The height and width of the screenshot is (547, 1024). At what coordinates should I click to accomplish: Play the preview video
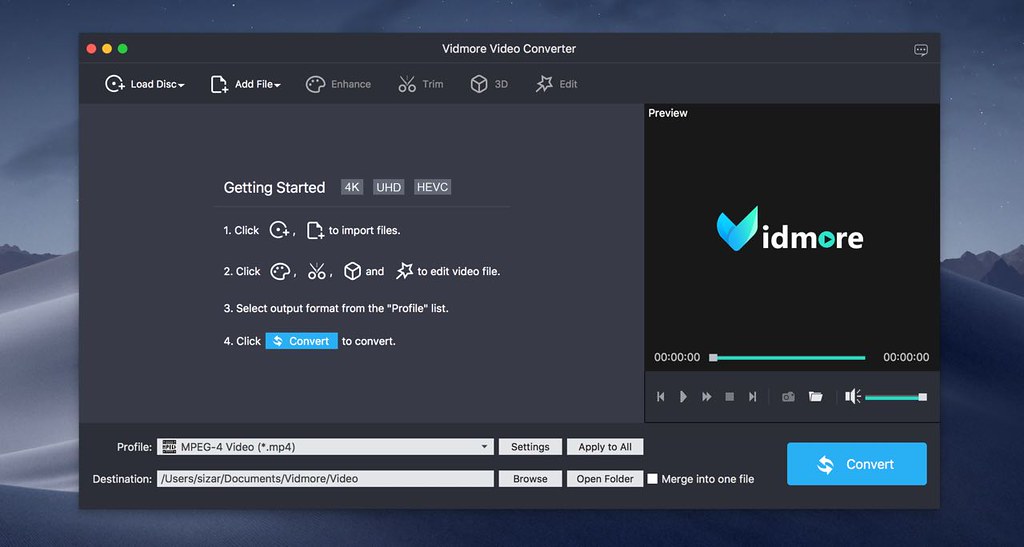coord(683,397)
